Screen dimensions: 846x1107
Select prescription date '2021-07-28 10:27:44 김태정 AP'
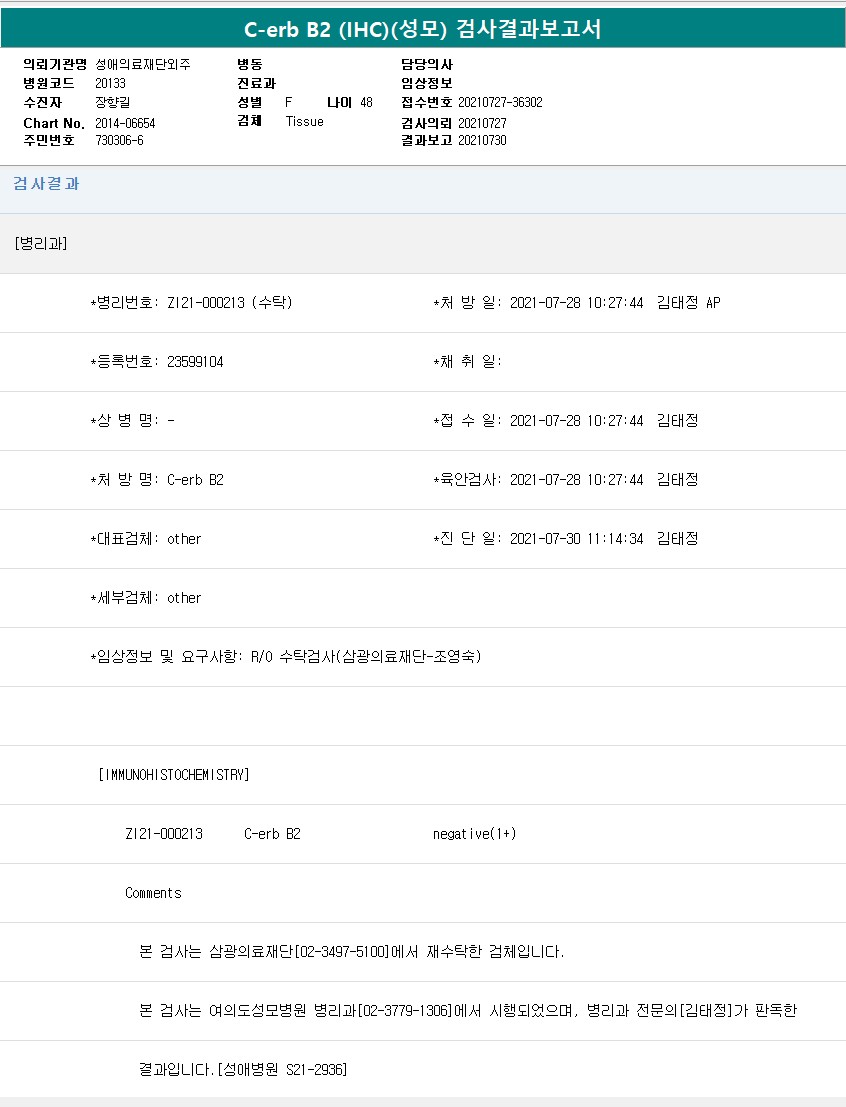pyautogui.click(x=615, y=303)
